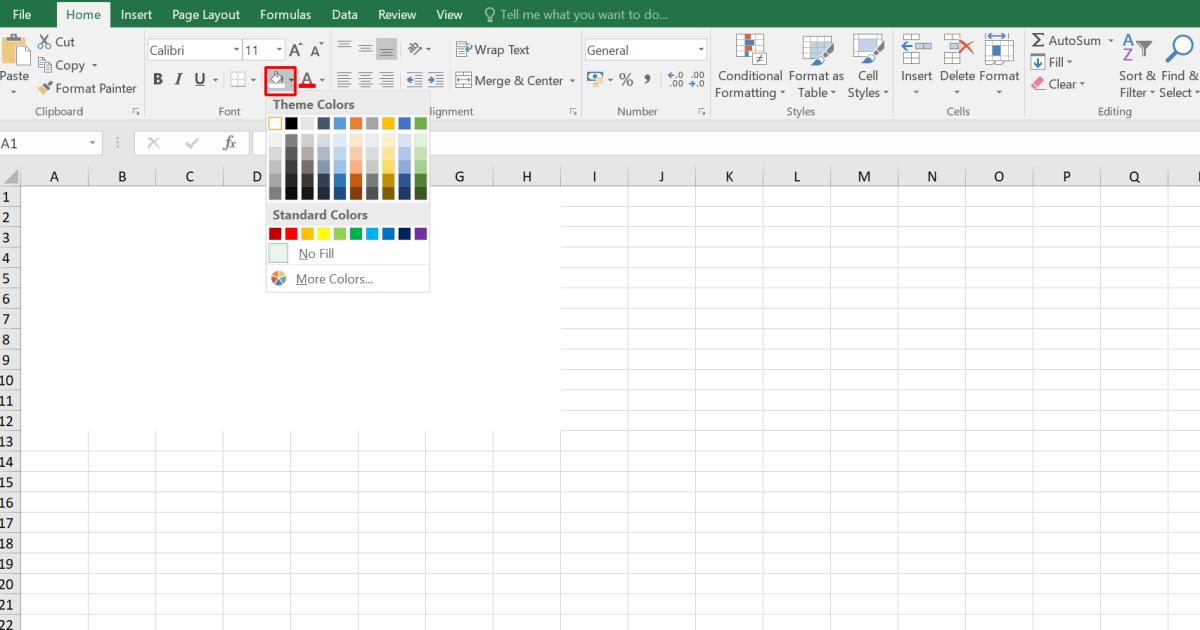
Task: Expand the Number Format dropdown
Action: (x=702, y=48)
